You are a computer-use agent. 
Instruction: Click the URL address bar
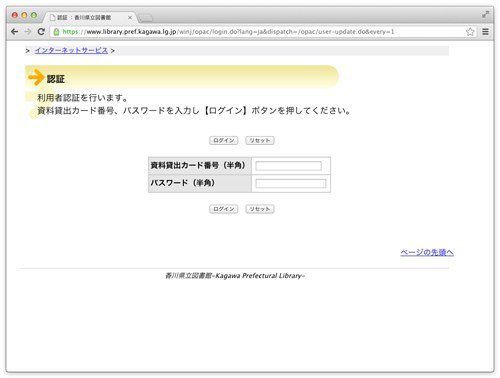pyautogui.click(x=263, y=32)
